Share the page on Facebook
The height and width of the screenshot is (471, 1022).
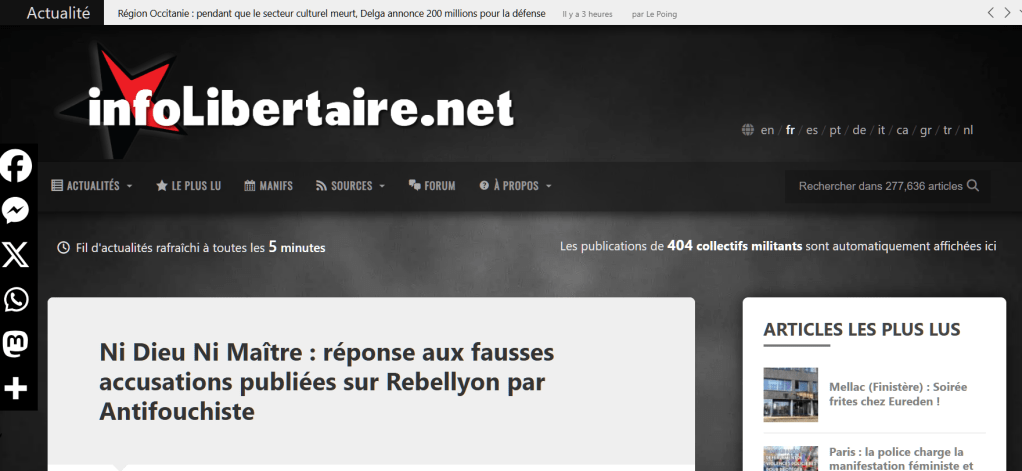pos(16,167)
